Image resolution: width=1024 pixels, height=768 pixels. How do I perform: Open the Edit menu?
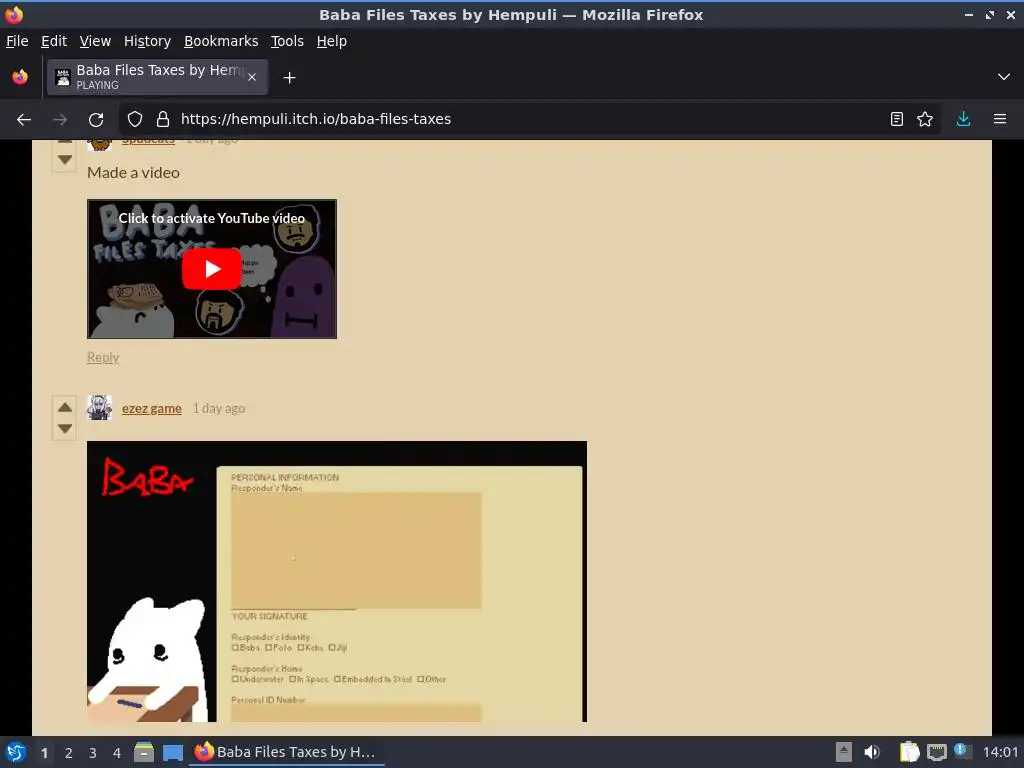54,41
